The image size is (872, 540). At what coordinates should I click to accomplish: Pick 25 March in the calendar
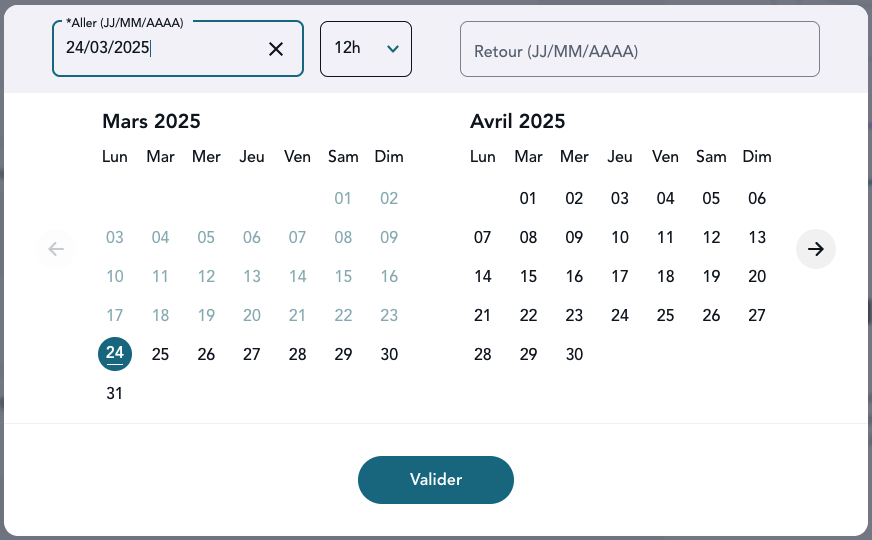pos(160,354)
